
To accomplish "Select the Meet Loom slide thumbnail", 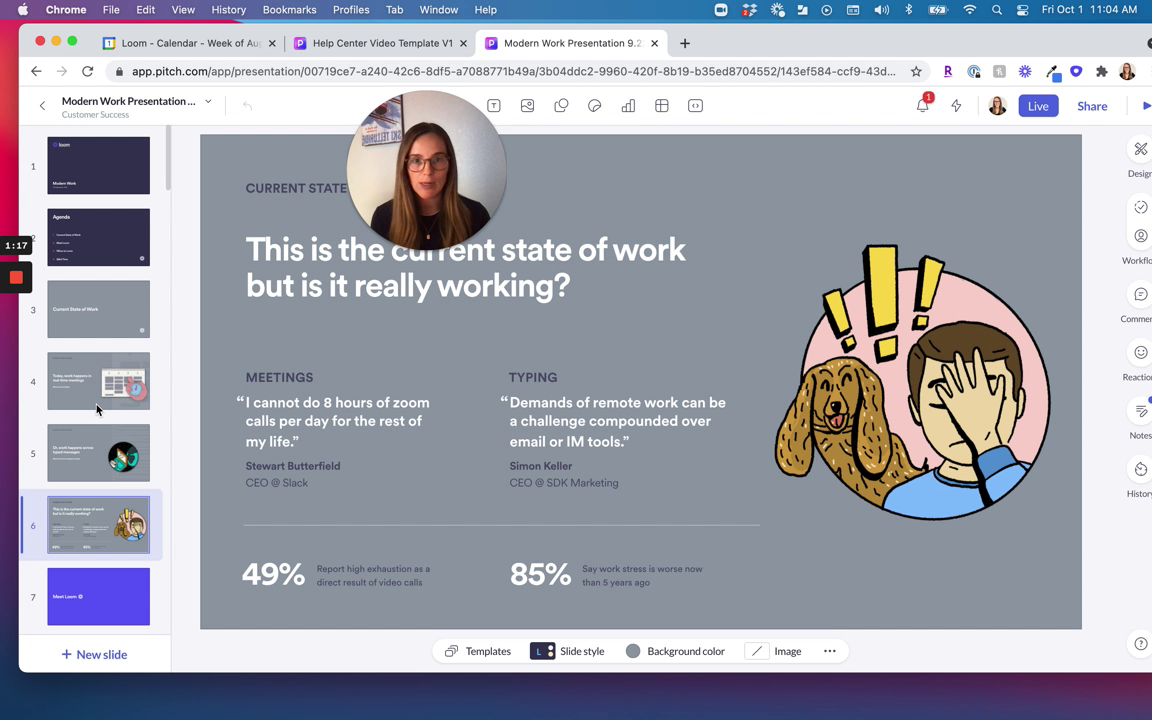I will (98, 596).
